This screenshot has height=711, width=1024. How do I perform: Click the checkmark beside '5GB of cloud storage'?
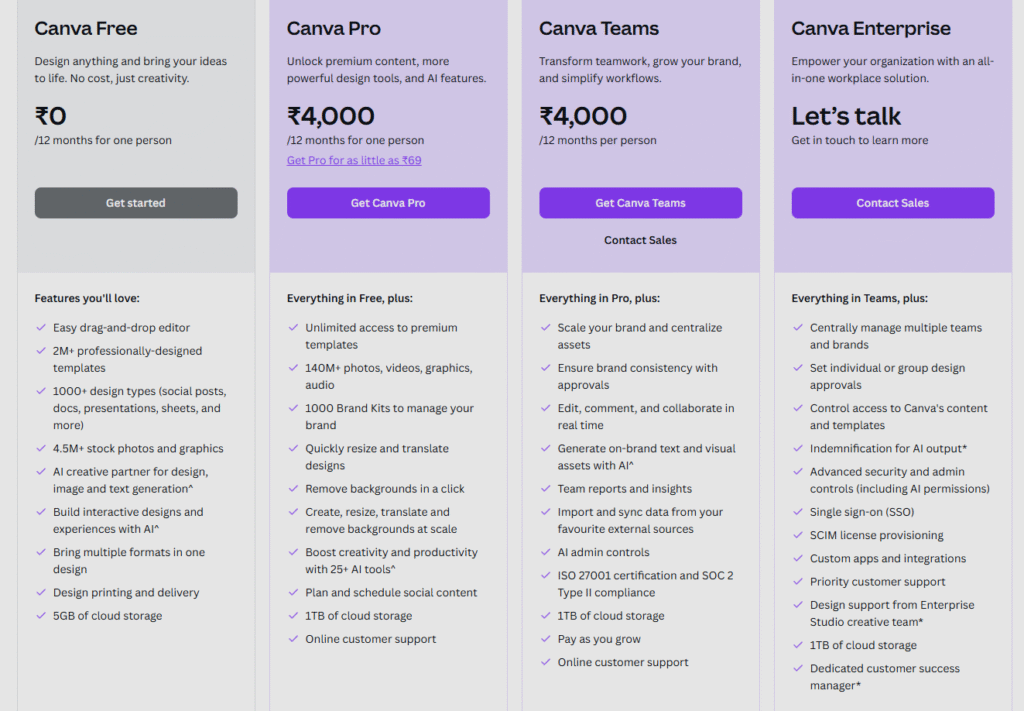pyautogui.click(x=40, y=615)
